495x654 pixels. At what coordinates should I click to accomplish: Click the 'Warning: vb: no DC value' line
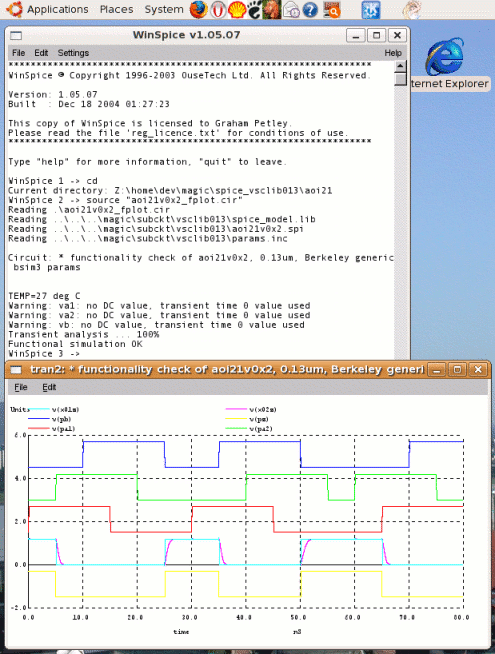(156, 325)
